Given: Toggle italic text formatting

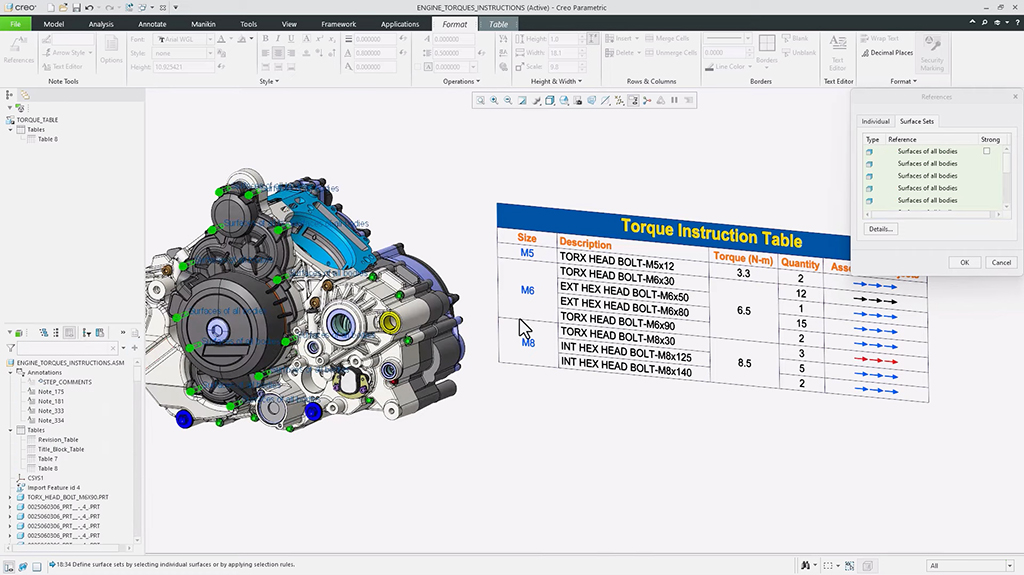Looking at the screenshot, I should tap(278, 39).
